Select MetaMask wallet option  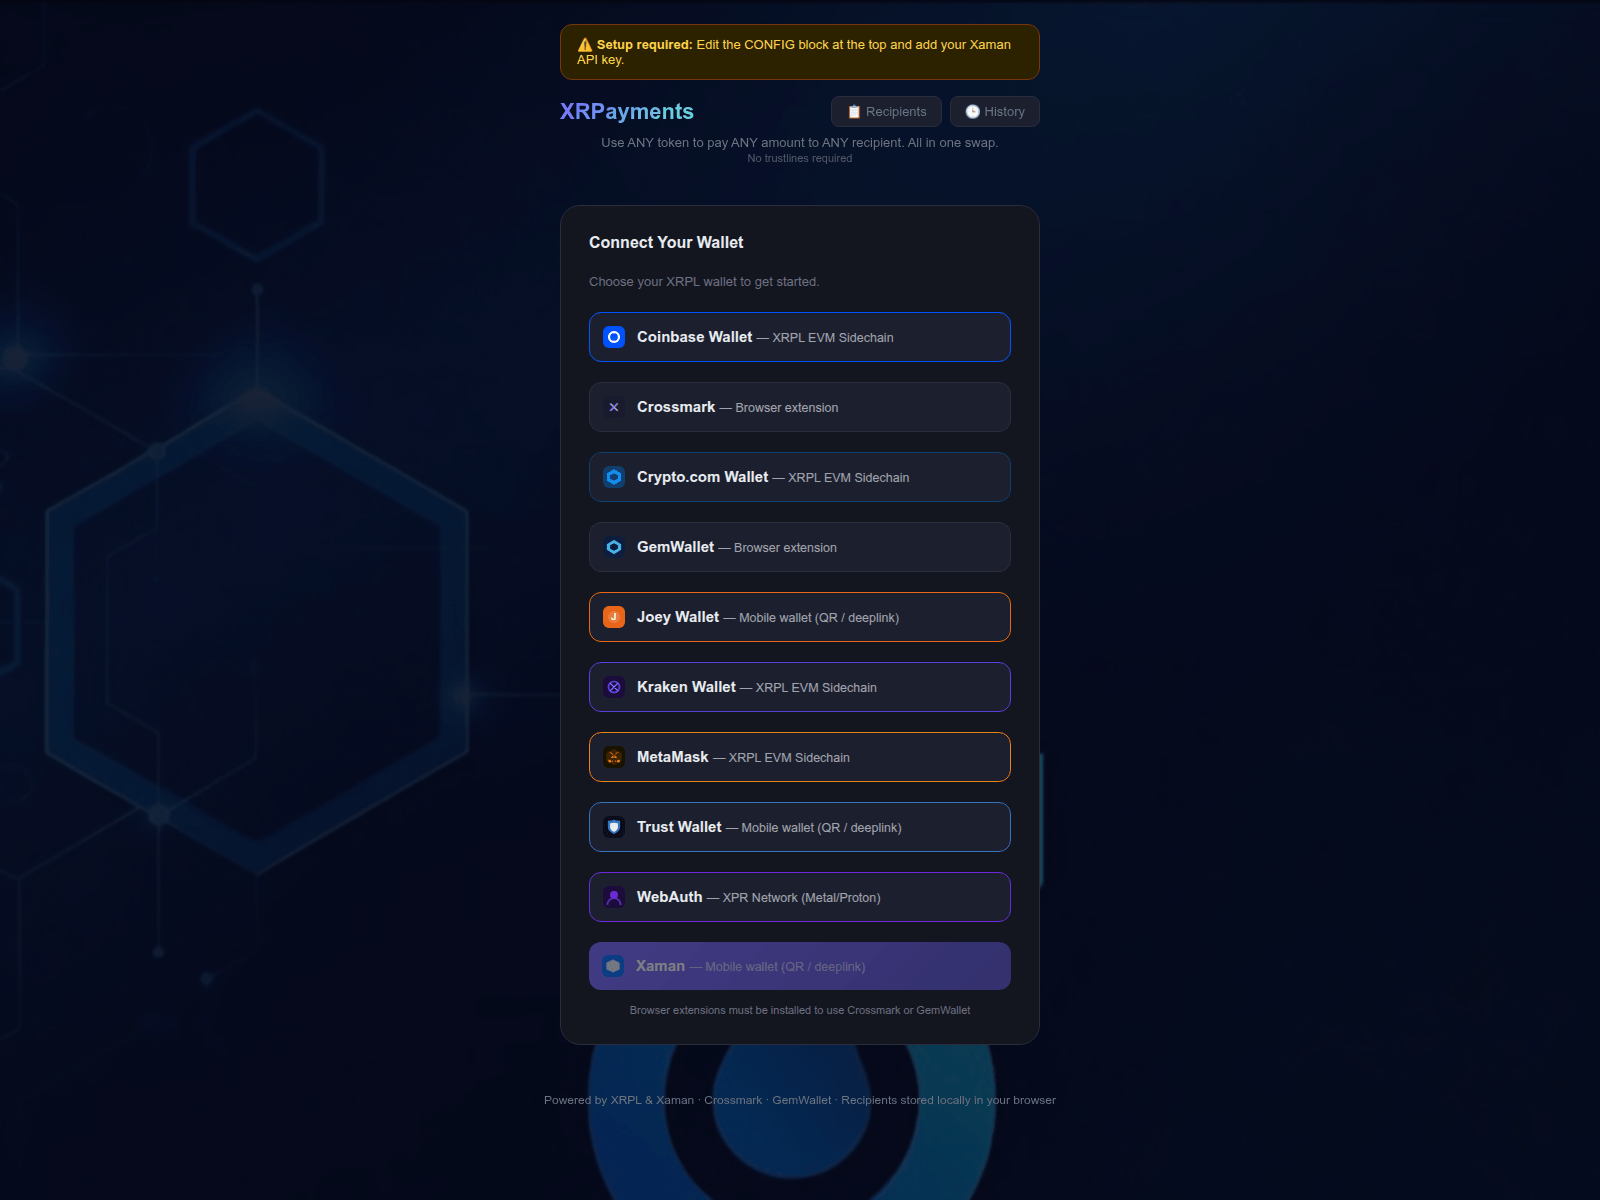pyautogui.click(x=800, y=757)
